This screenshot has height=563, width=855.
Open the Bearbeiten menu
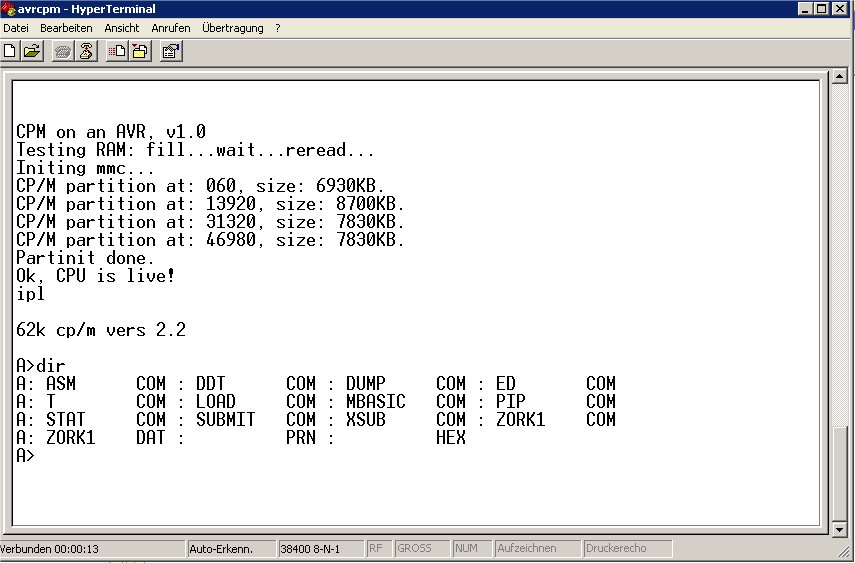tap(66, 28)
